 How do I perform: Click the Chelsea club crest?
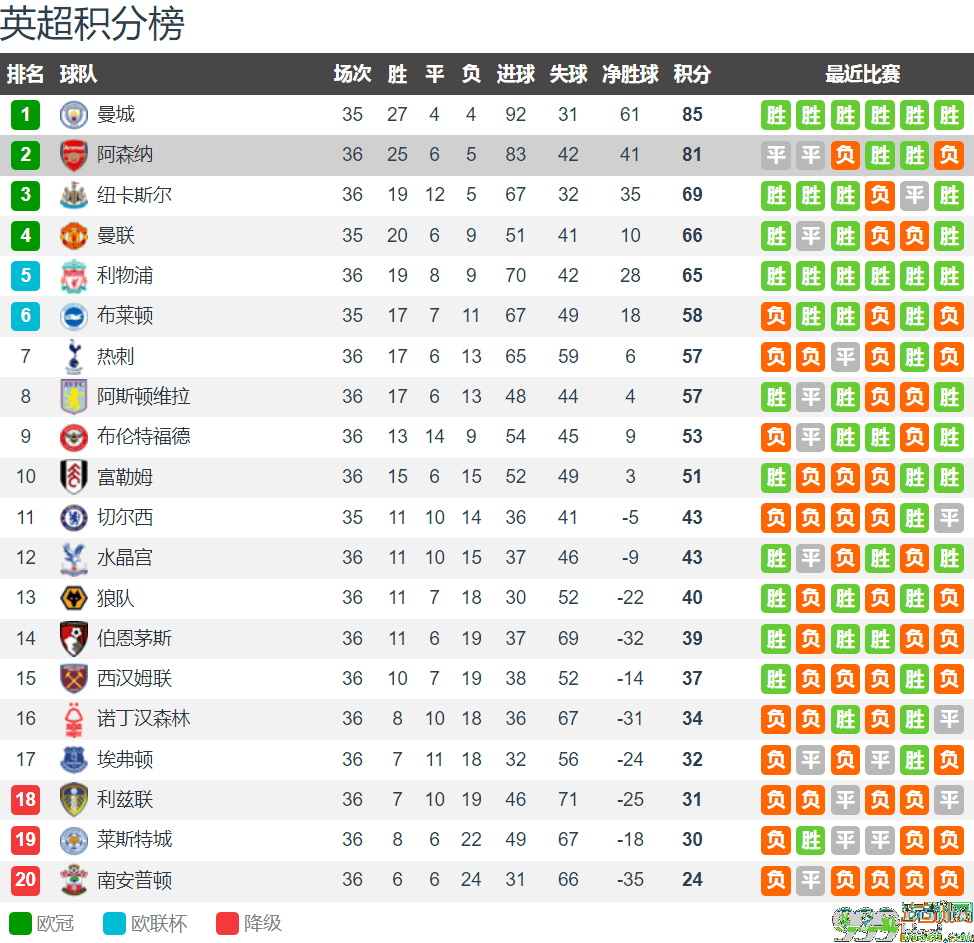[x=73, y=517]
